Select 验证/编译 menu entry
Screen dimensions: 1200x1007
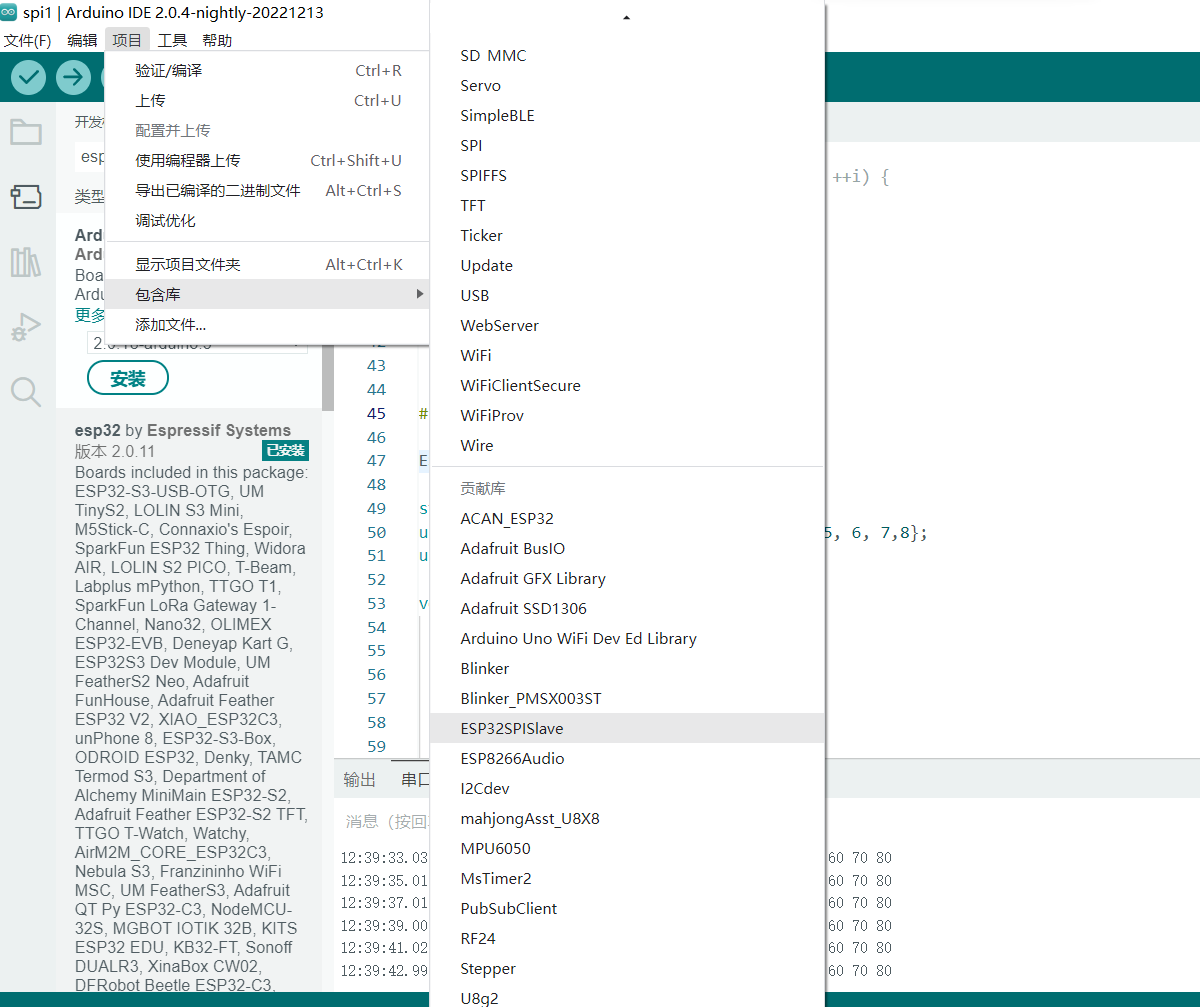click(267, 71)
